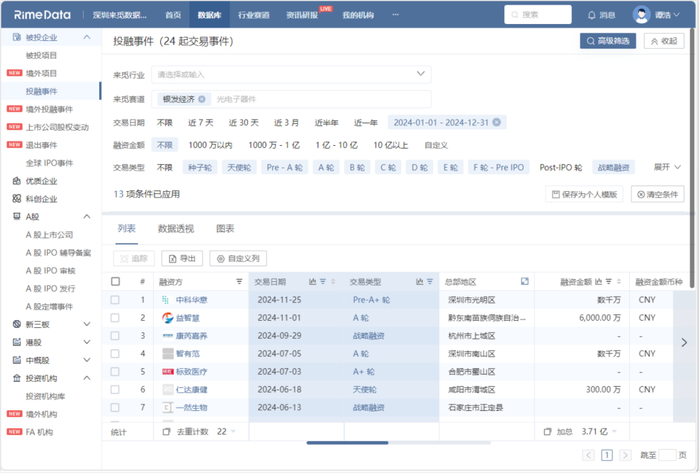700x473 pixels.
Task: Click chart icon in 交易类型 column header
Action: tap(420, 282)
